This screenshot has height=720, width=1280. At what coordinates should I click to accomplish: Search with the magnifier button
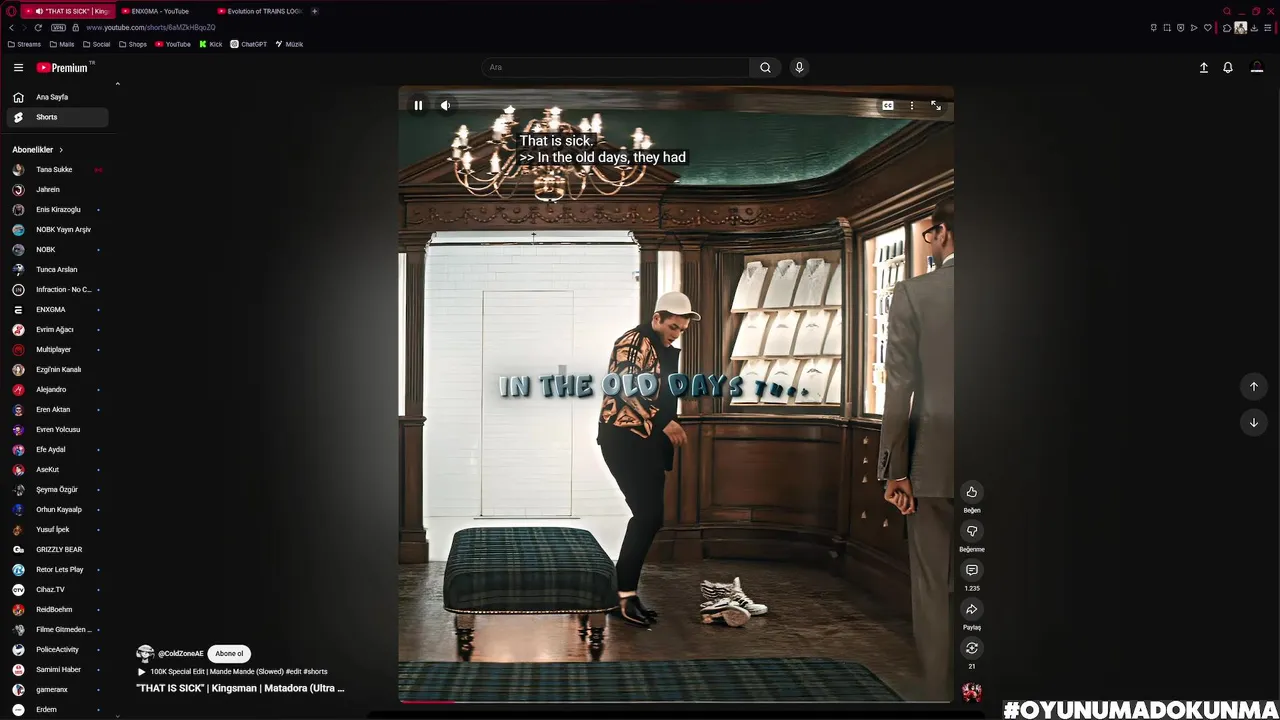pyautogui.click(x=765, y=67)
